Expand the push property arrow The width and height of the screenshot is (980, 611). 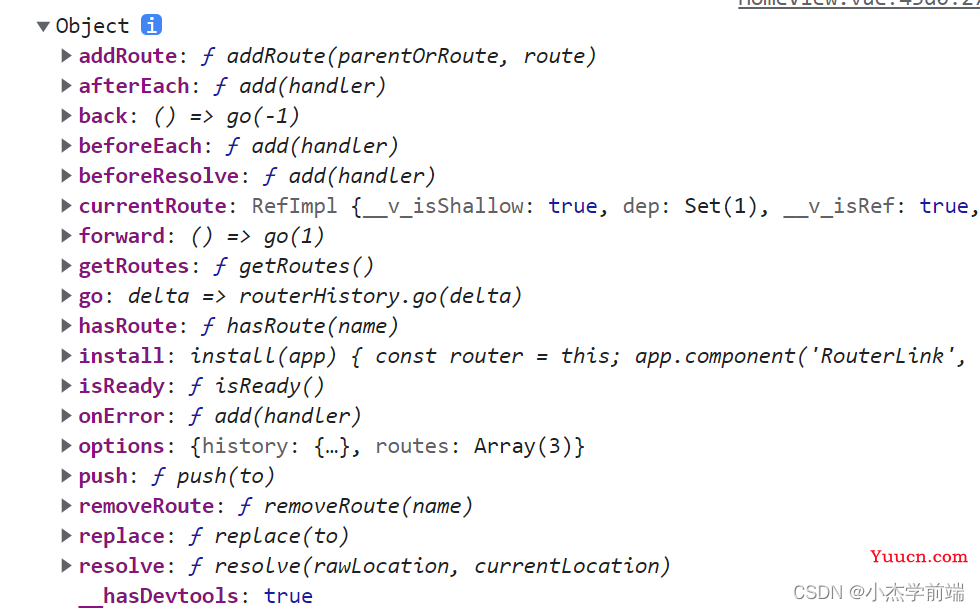[x=66, y=475]
